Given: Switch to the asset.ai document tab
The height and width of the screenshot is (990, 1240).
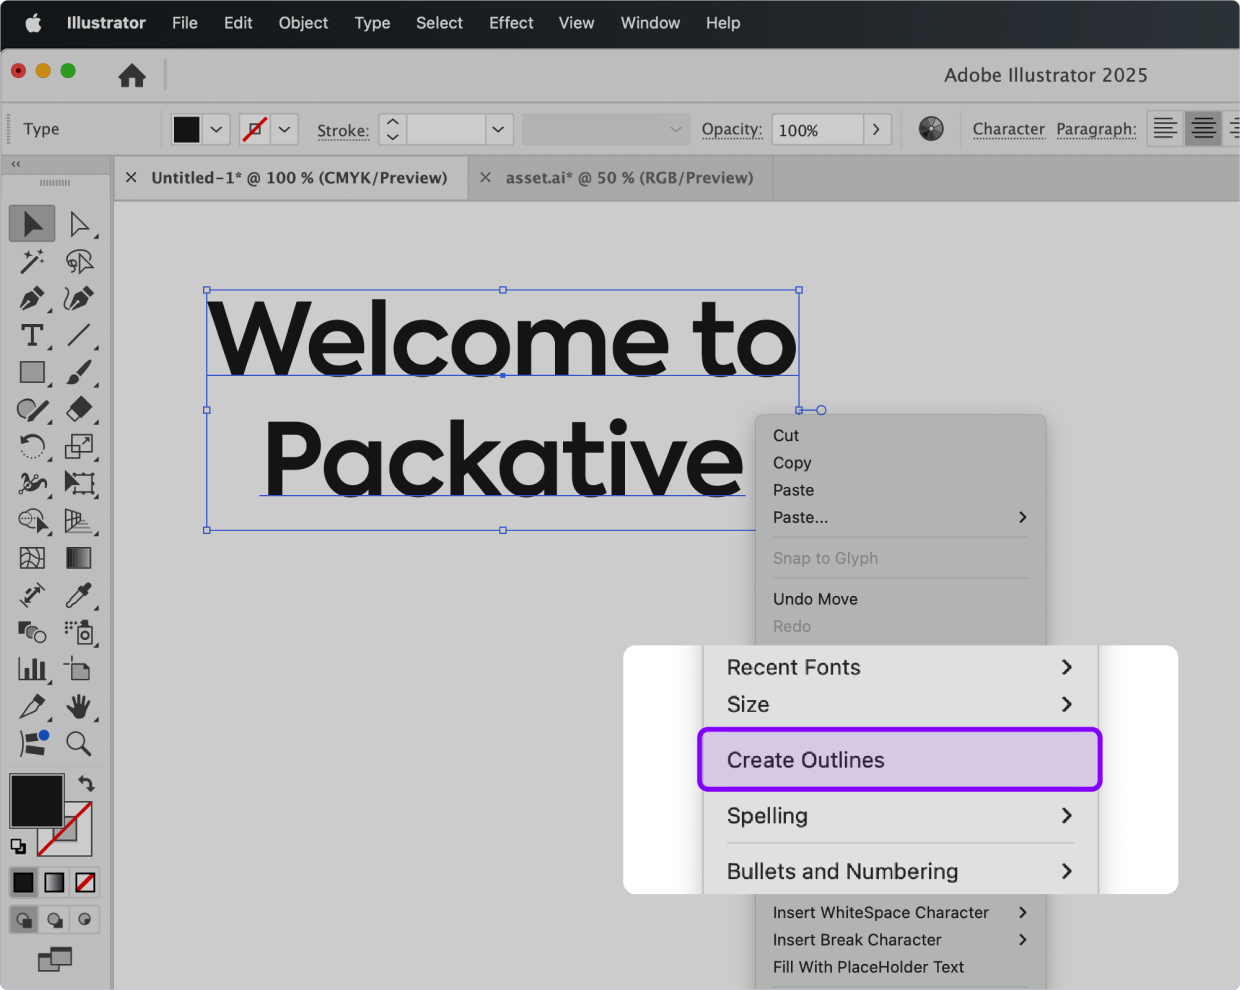Looking at the screenshot, I should (x=629, y=178).
